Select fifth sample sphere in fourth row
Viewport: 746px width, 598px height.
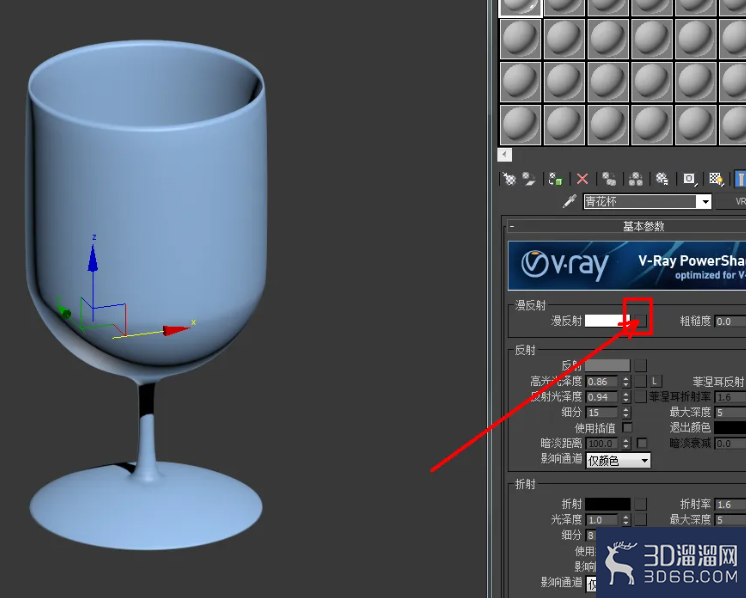(x=696, y=125)
